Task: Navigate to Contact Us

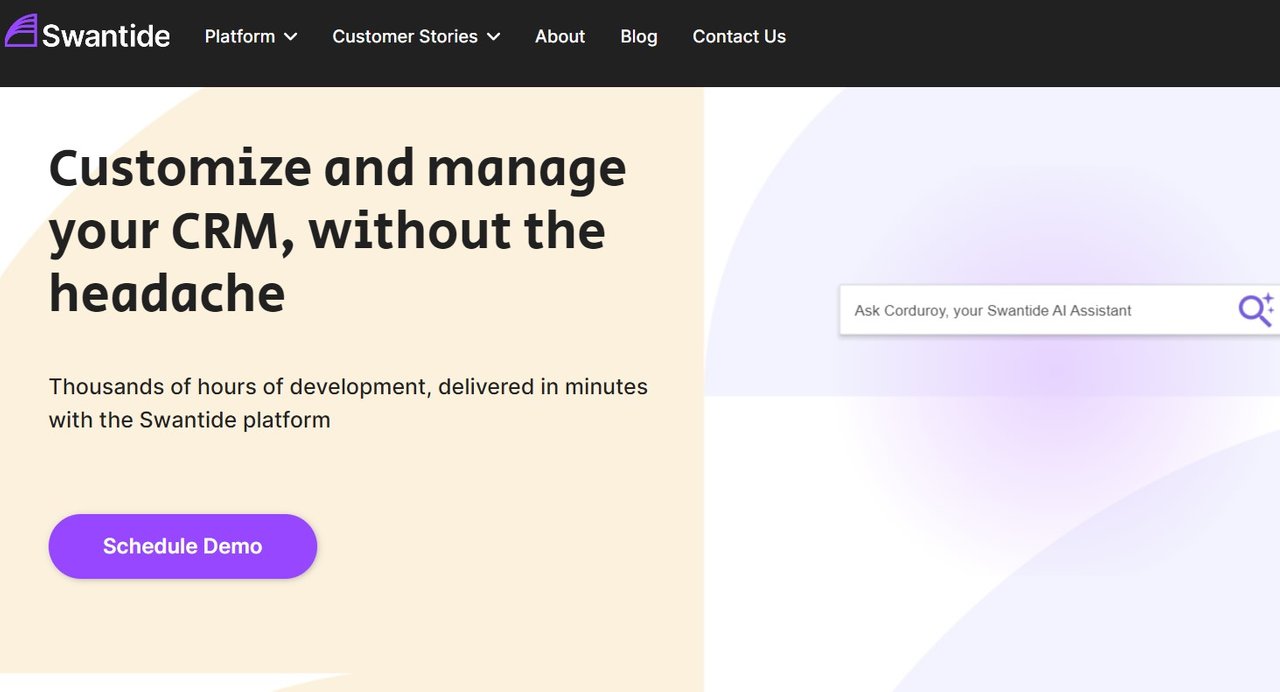Action: coord(739,36)
